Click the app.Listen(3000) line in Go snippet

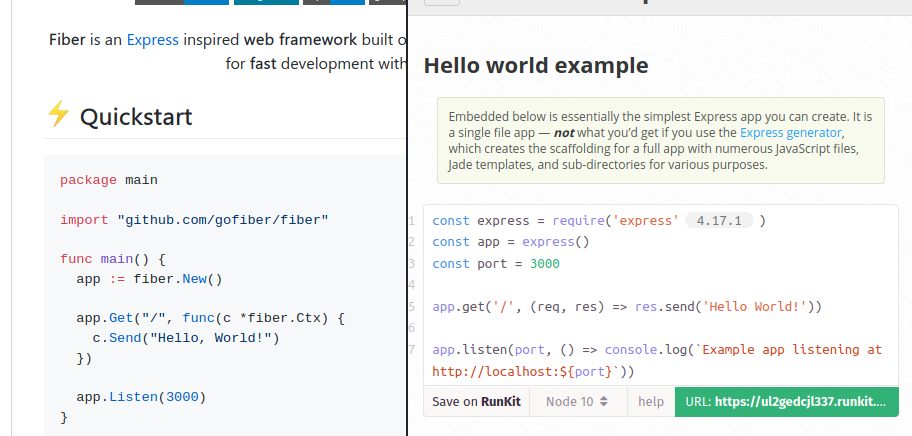(141, 398)
